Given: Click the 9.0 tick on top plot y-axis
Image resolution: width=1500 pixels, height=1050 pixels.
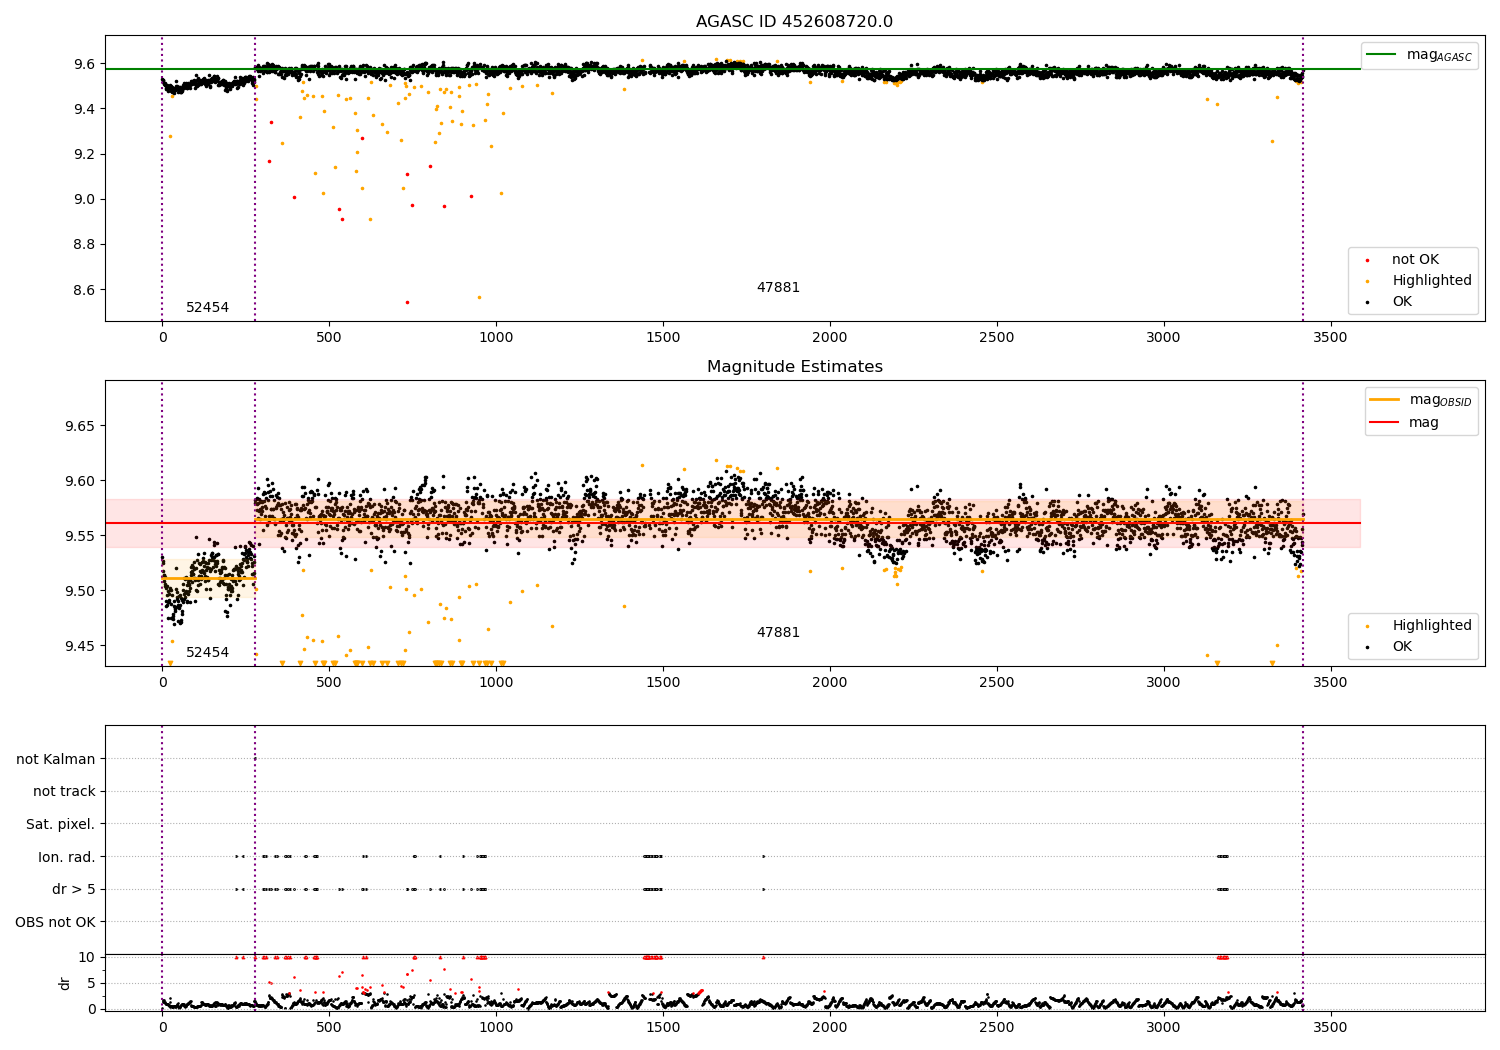Looking at the screenshot, I should pos(84,200).
